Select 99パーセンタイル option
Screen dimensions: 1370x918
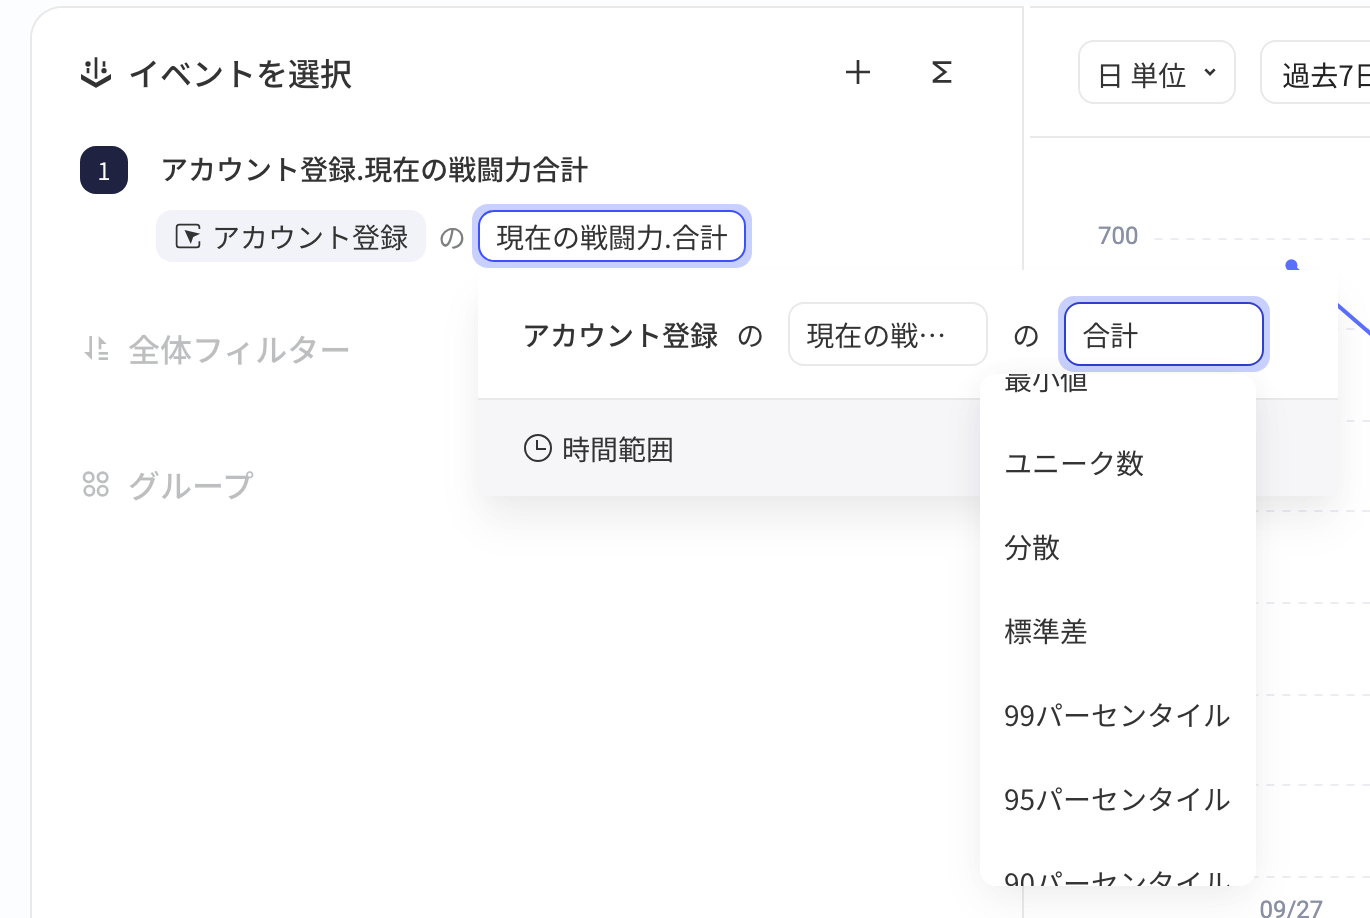pyautogui.click(x=1118, y=716)
